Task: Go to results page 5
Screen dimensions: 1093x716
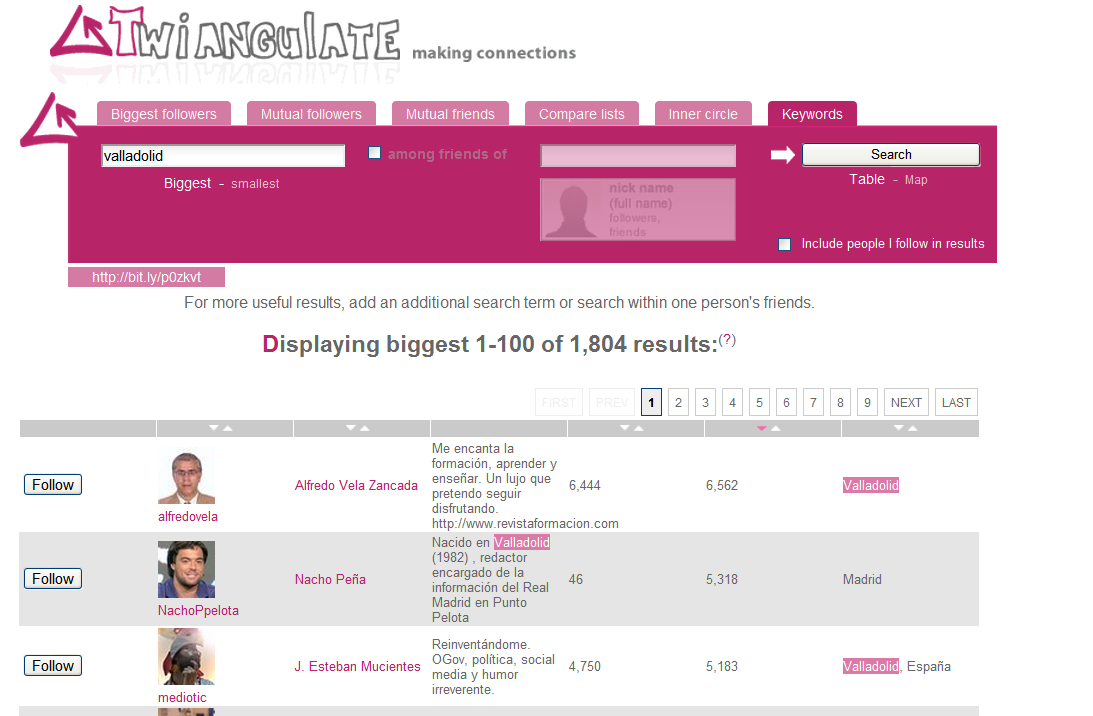Action: 760,402
